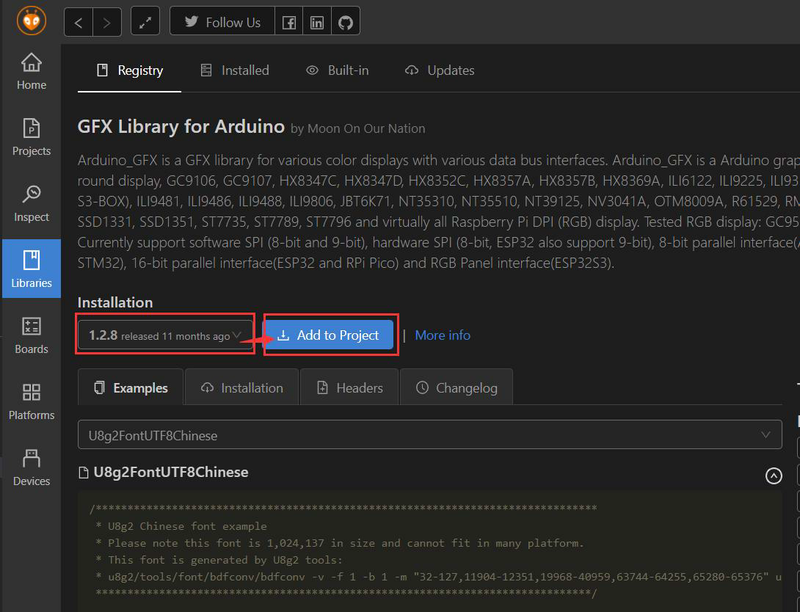Switch to the Changelog tab
Viewport: 800px width, 612px height.
pyautogui.click(x=456, y=388)
